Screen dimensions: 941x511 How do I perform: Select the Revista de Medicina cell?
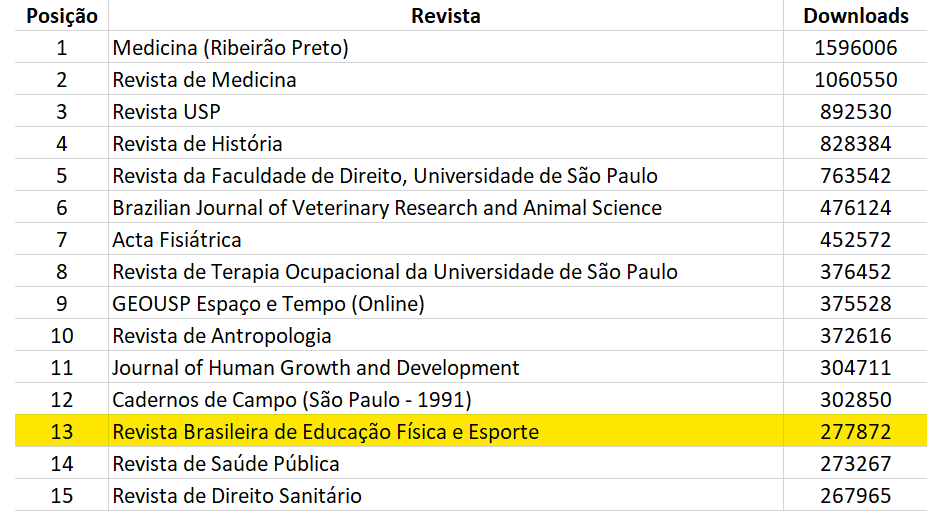click(x=446, y=79)
